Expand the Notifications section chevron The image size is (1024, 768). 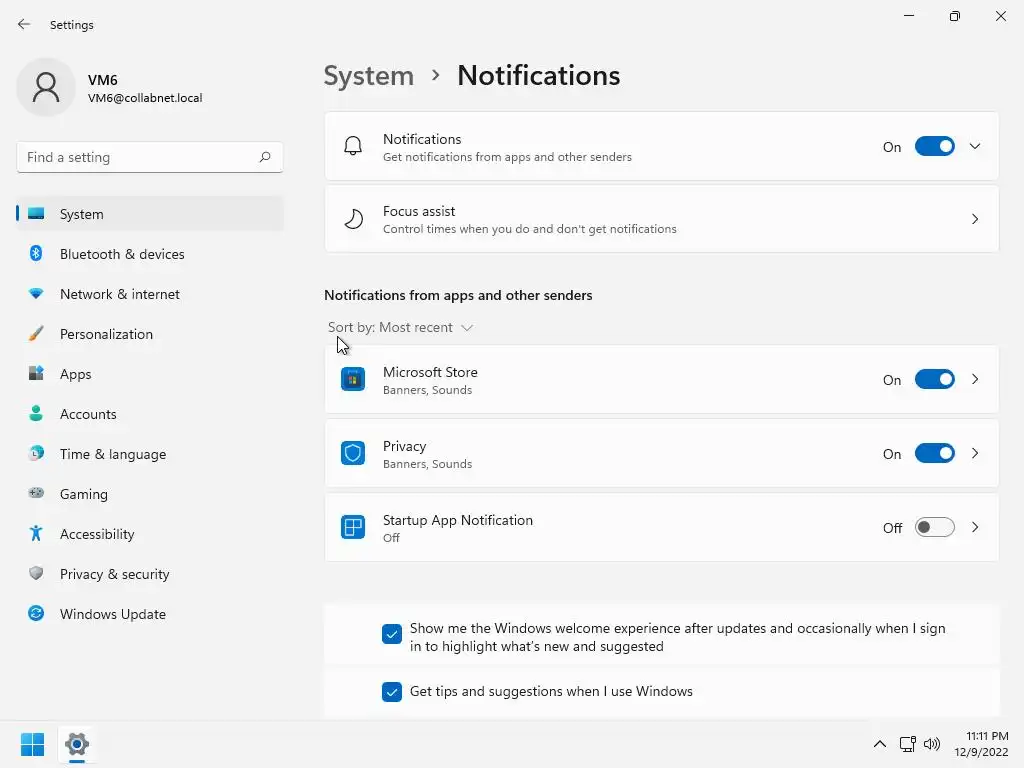[975, 146]
